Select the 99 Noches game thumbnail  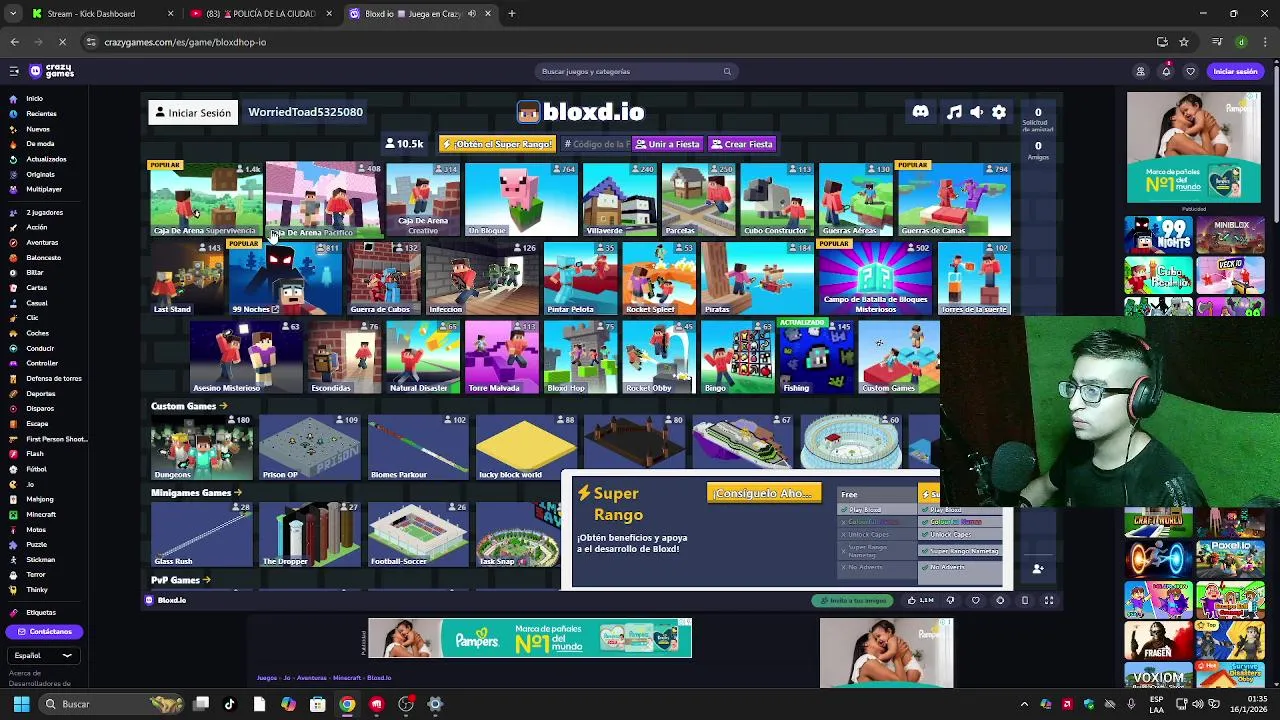286,279
